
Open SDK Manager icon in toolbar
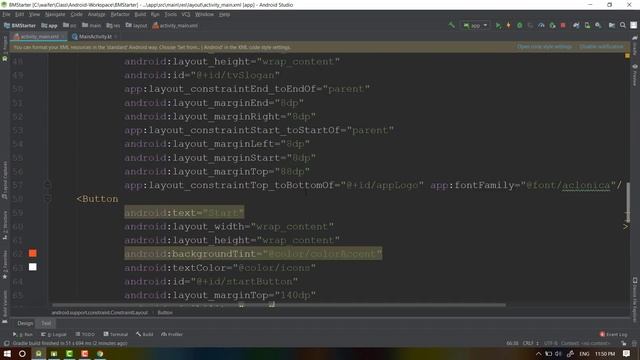coord(598,25)
